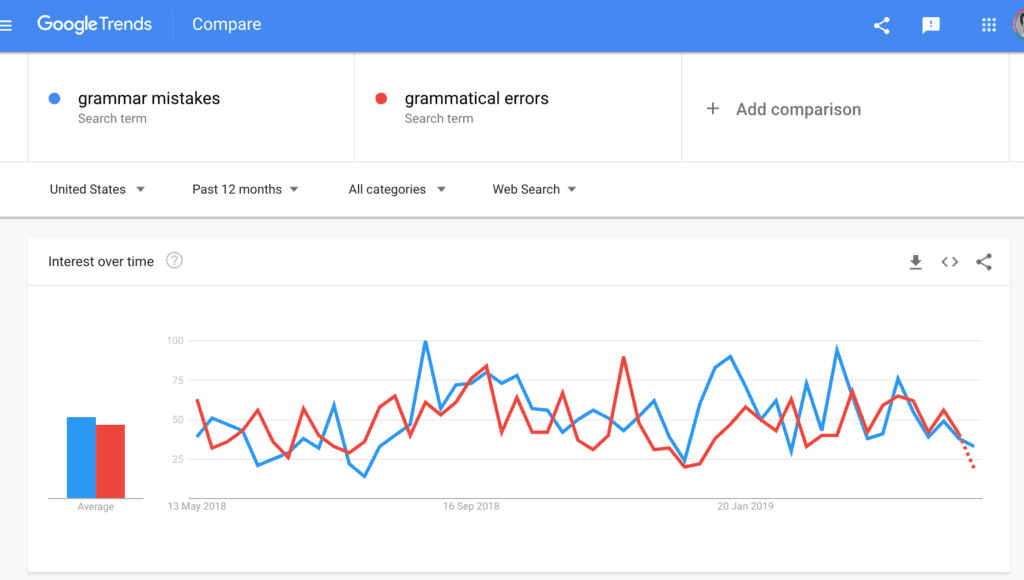Screen dimensions: 1024x580
Task: Open the All categories dropdown
Action: coord(396,189)
